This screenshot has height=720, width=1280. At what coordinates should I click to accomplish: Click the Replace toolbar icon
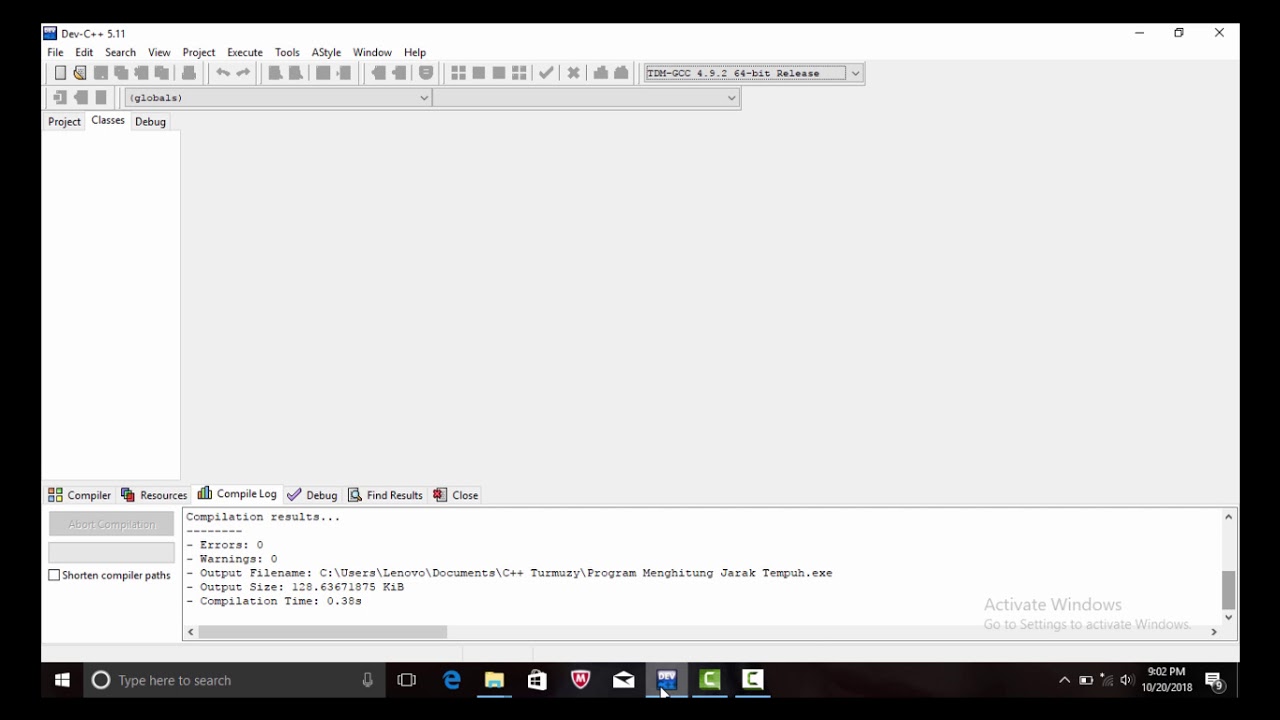coord(295,73)
